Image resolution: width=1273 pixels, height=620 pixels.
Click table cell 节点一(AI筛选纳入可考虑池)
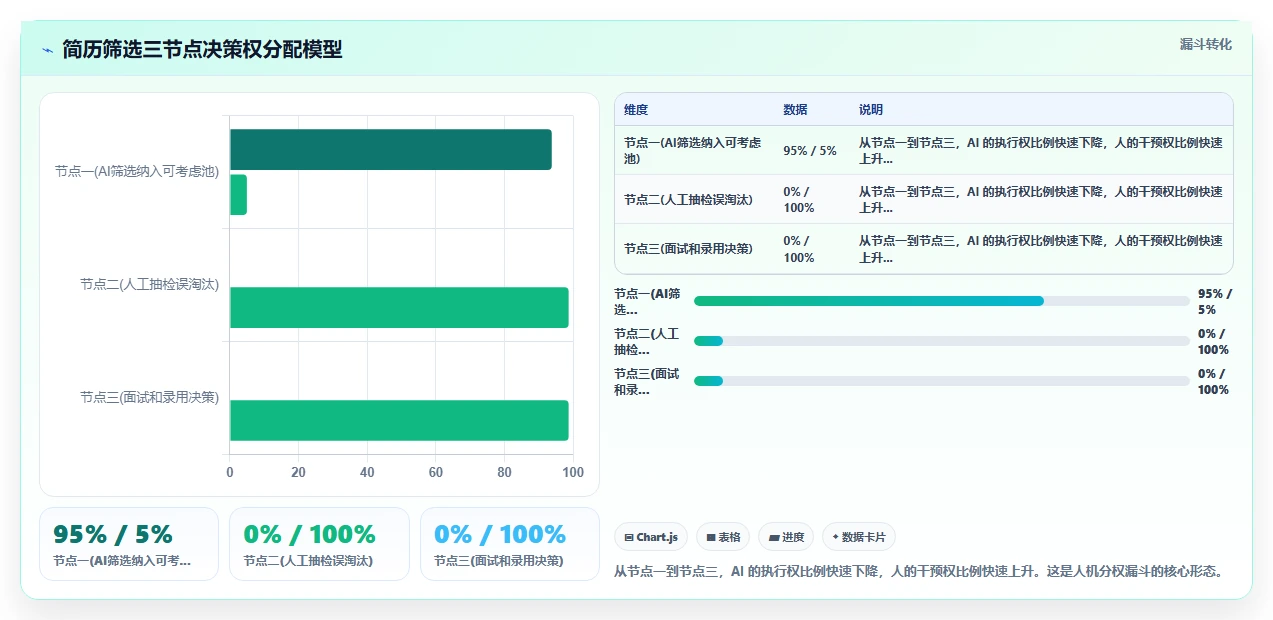(x=692, y=151)
